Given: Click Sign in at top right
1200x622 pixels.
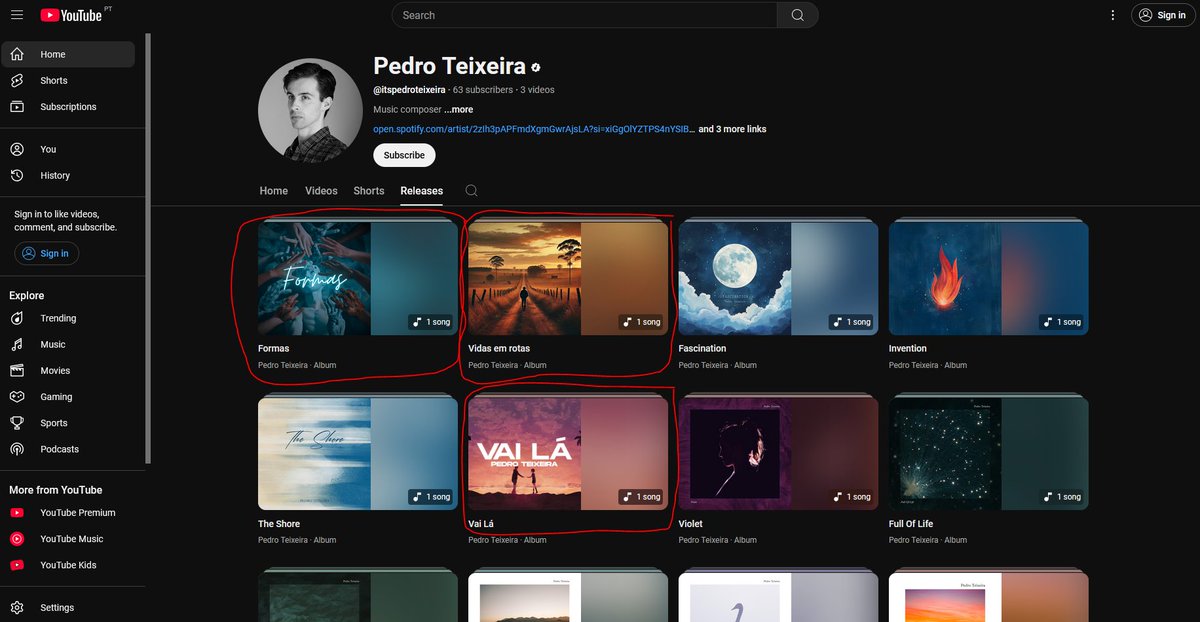Looking at the screenshot, I should [x=1162, y=15].
